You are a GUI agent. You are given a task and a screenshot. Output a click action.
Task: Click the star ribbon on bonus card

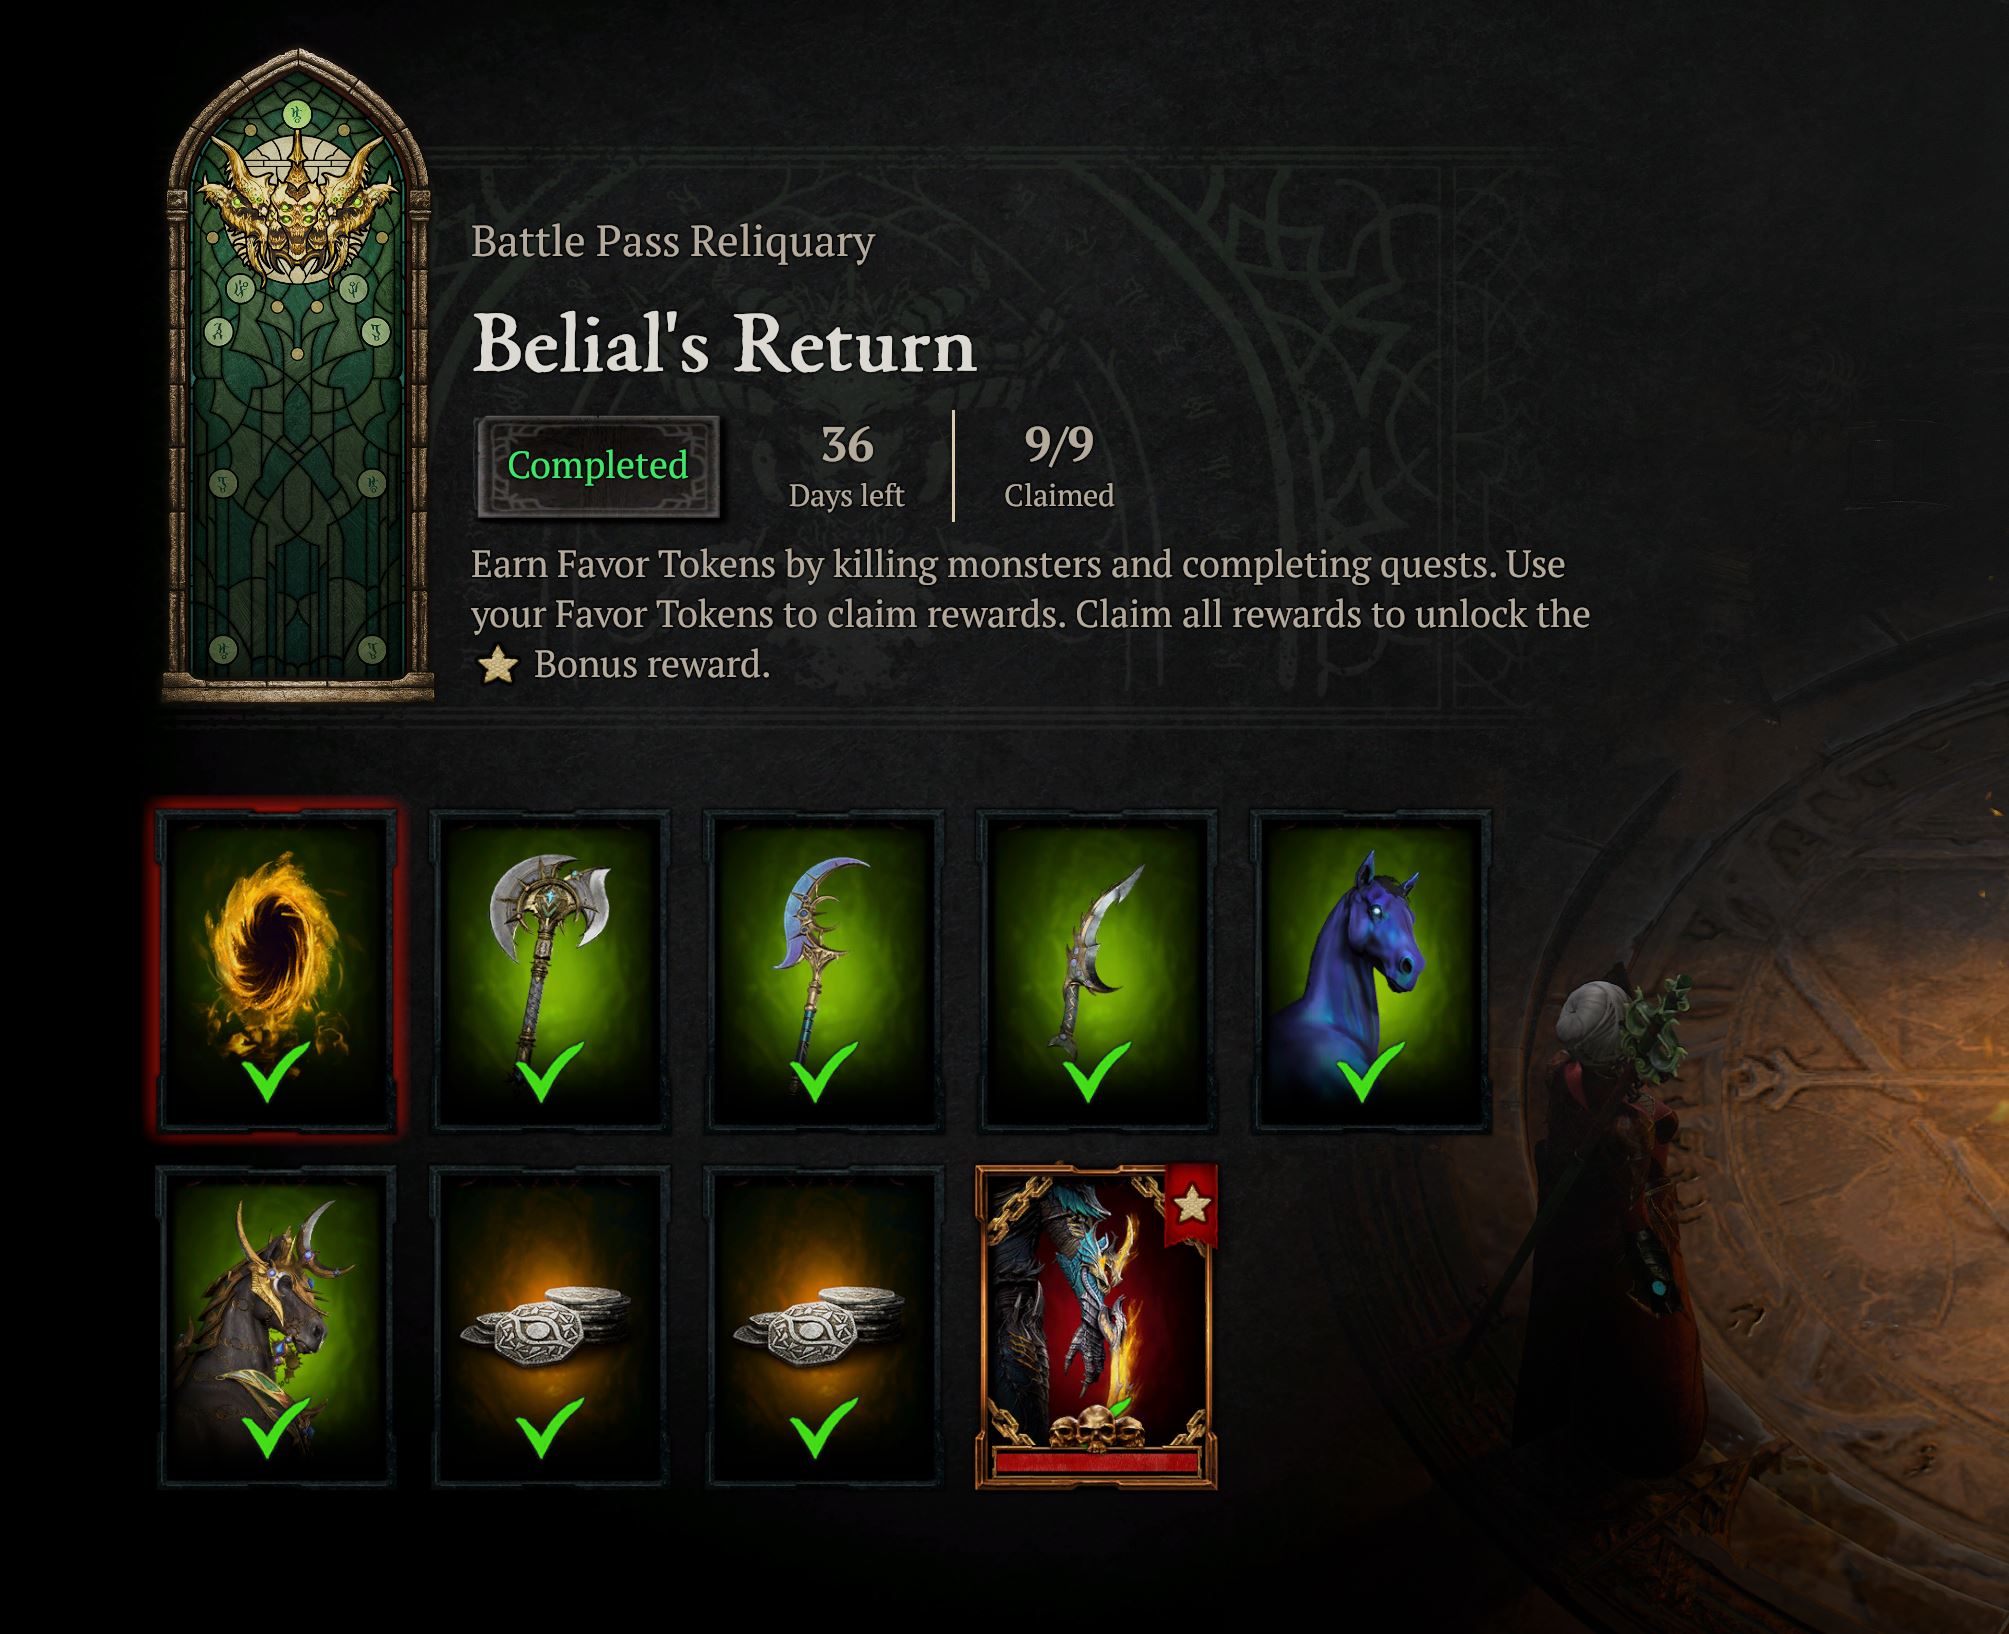click(x=1191, y=1206)
